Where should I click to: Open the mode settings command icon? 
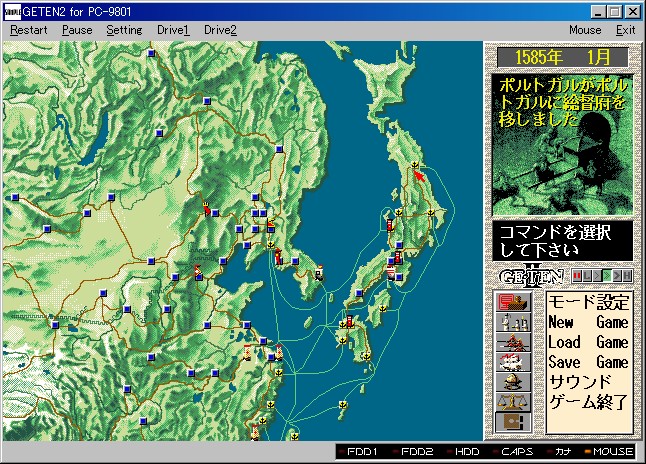click(513, 302)
